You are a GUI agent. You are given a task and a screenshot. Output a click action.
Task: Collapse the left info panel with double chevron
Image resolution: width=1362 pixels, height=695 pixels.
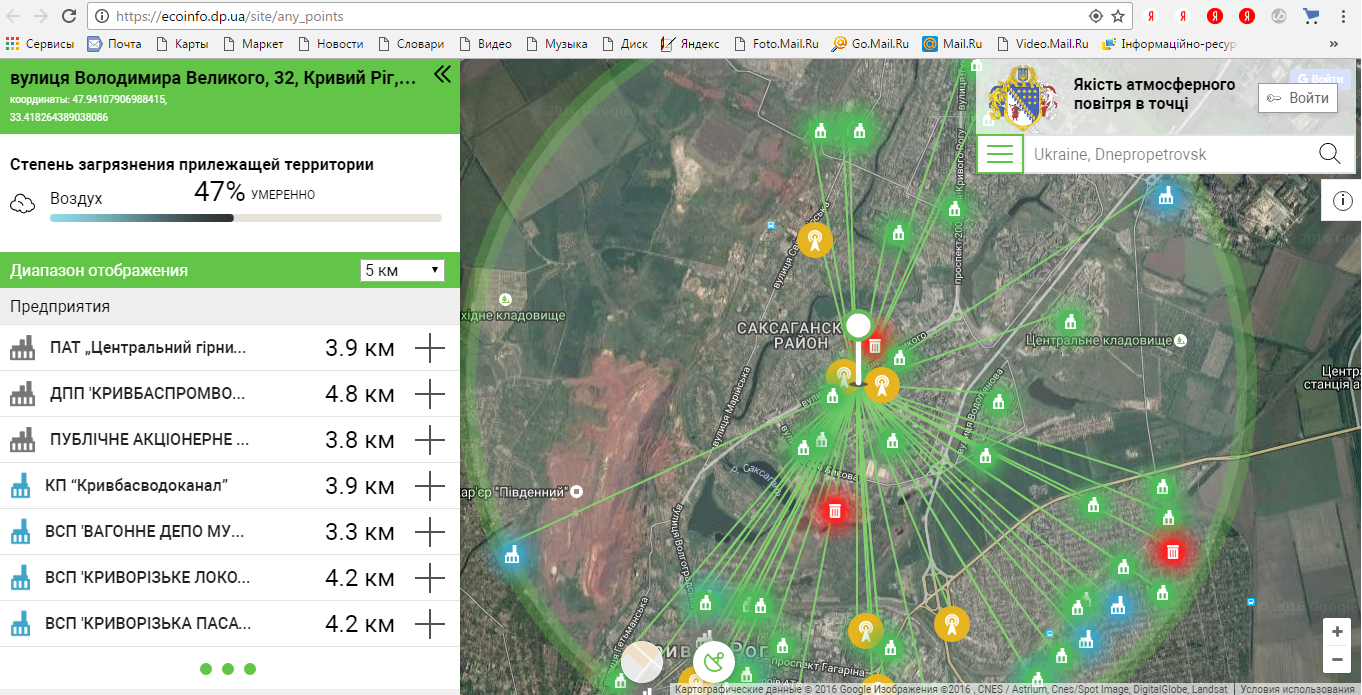pyautogui.click(x=442, y=75)
